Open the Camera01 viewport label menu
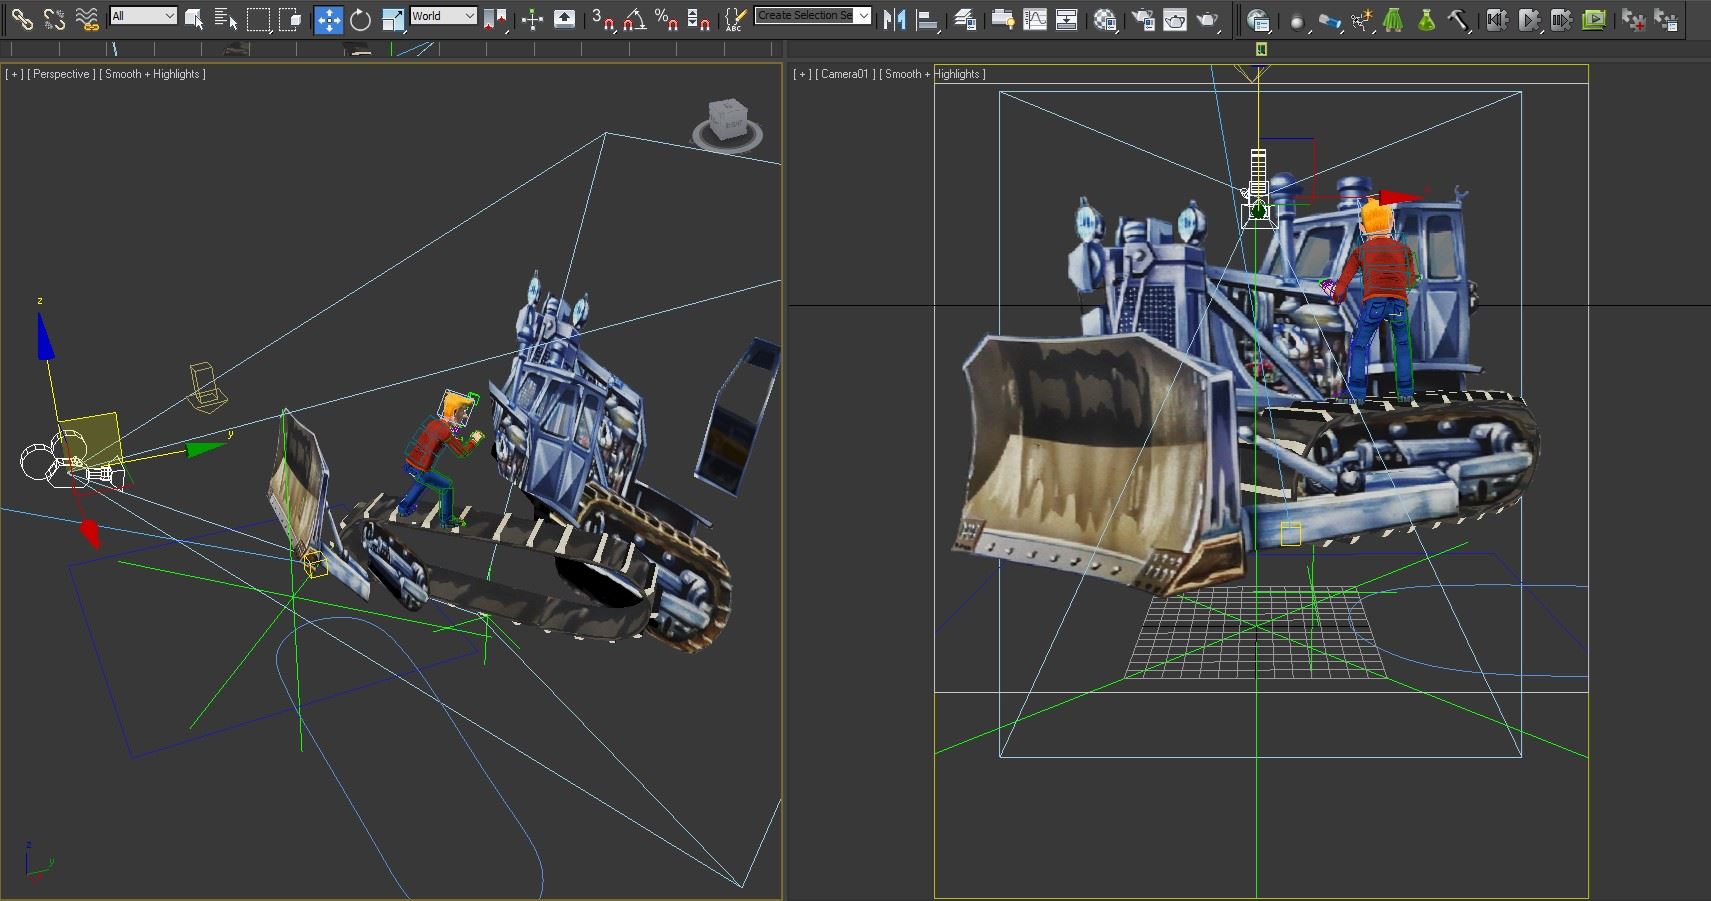Screen dimensions: 1711x901 click(x=845, y=74)
